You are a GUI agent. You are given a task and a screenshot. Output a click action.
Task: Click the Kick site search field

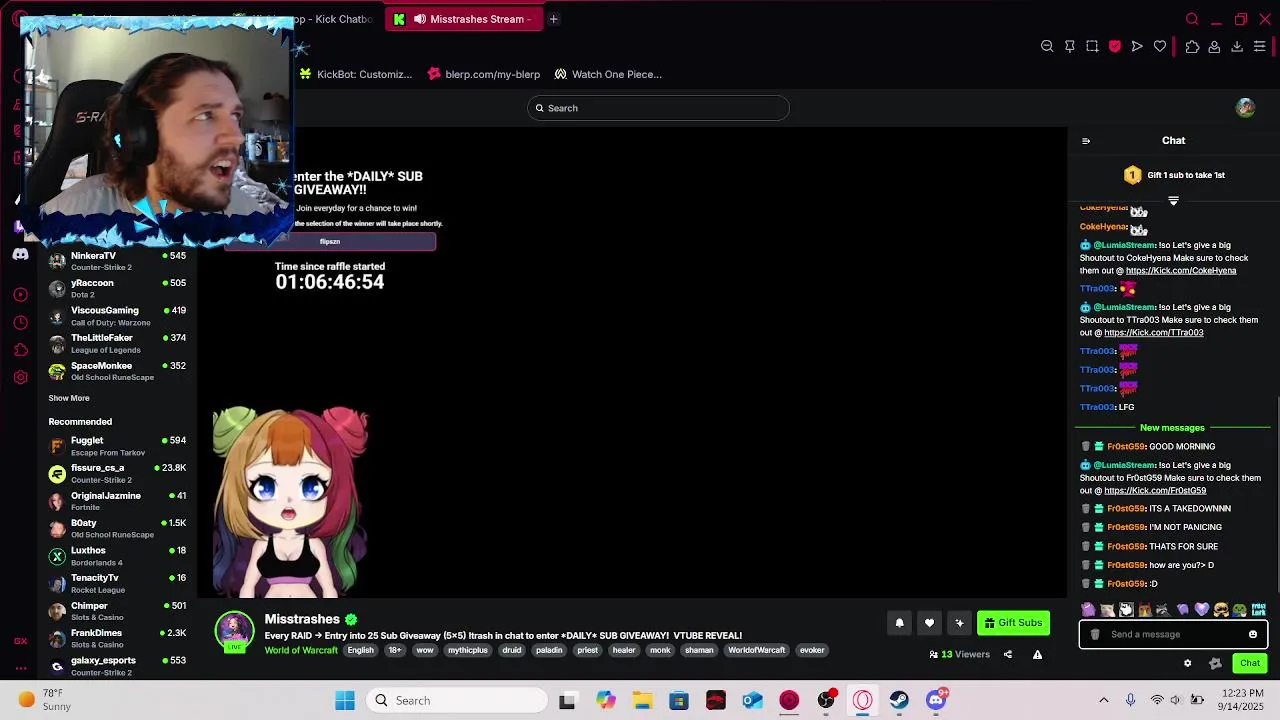point(658,108)
